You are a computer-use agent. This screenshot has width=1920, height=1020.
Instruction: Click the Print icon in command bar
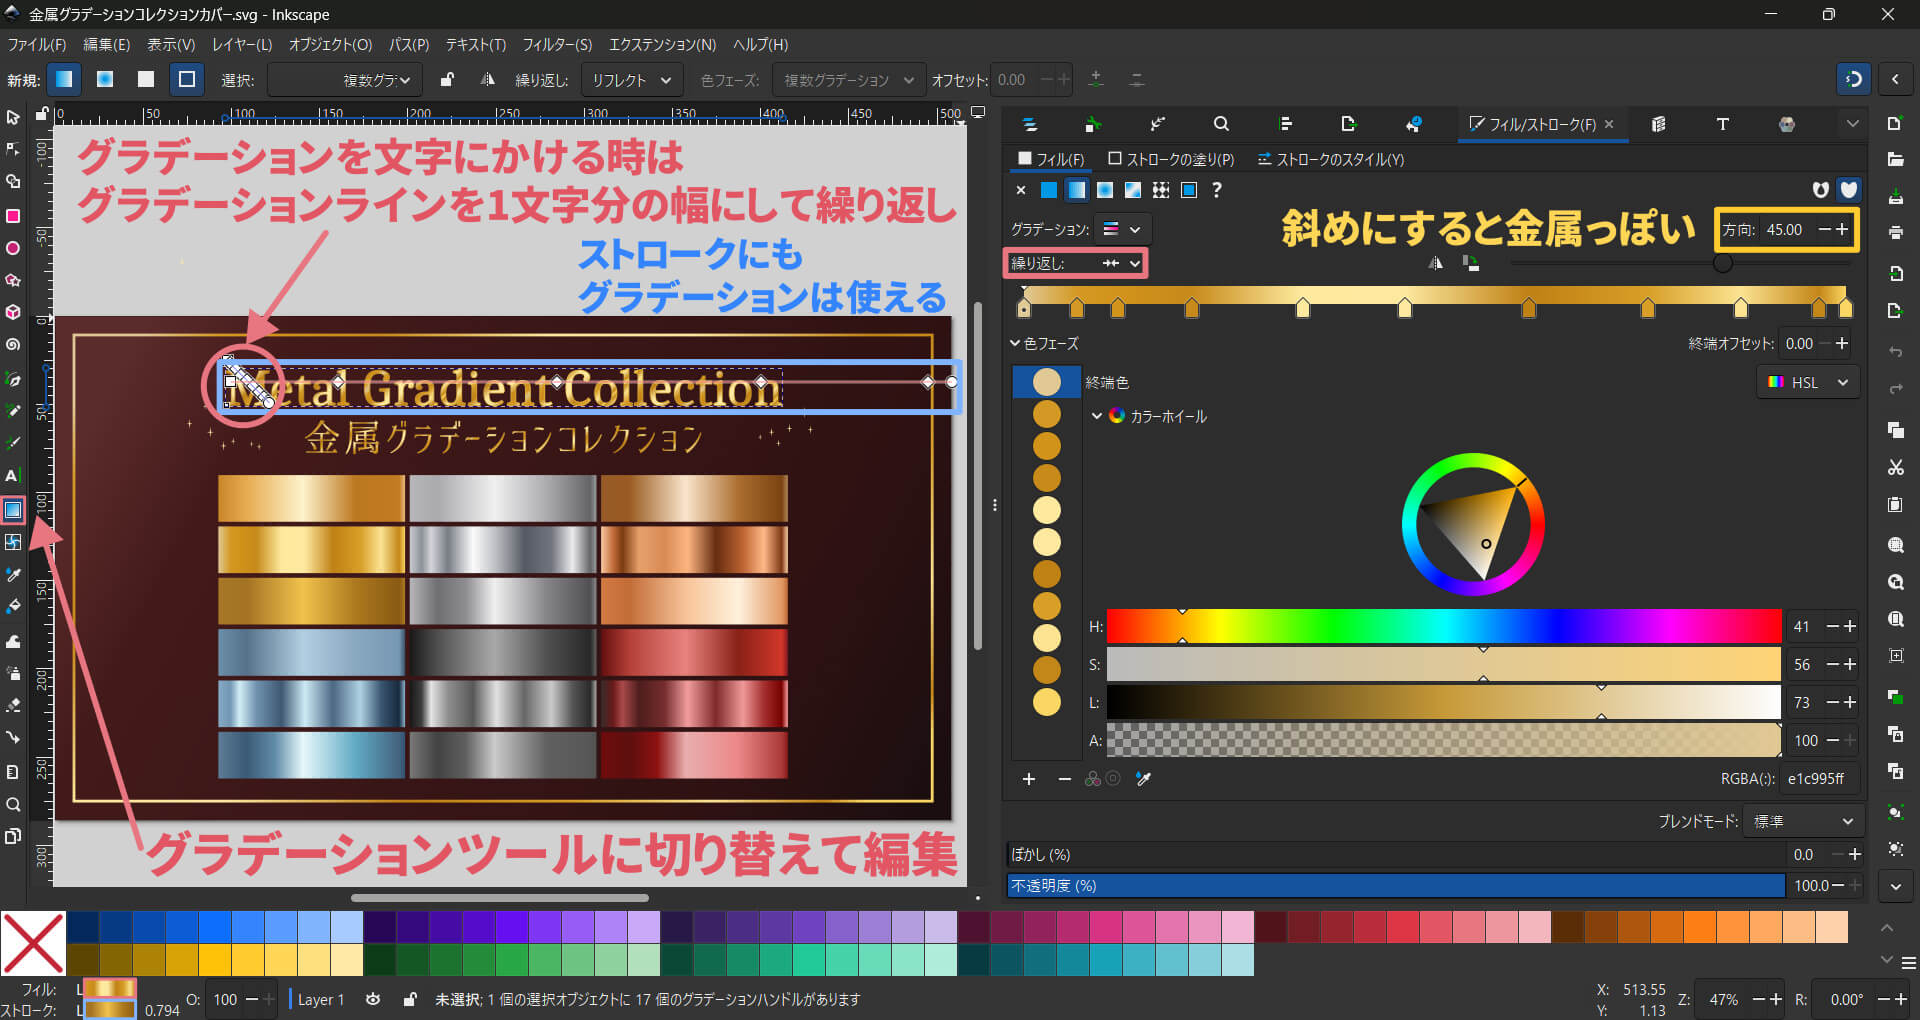click(1895, 232)
